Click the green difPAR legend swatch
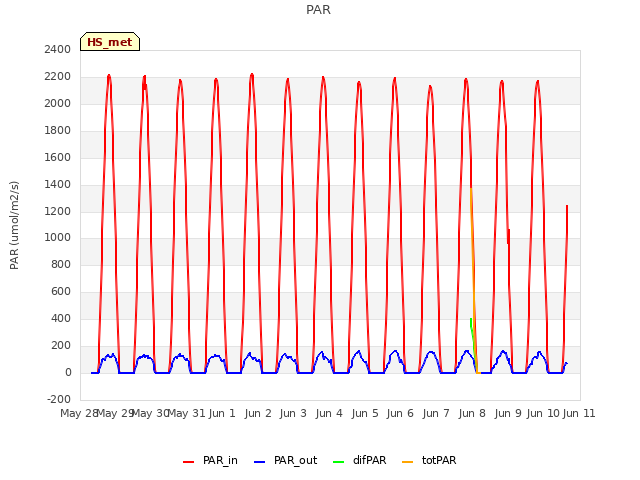The image size is (640, 480). pos(338,462)
